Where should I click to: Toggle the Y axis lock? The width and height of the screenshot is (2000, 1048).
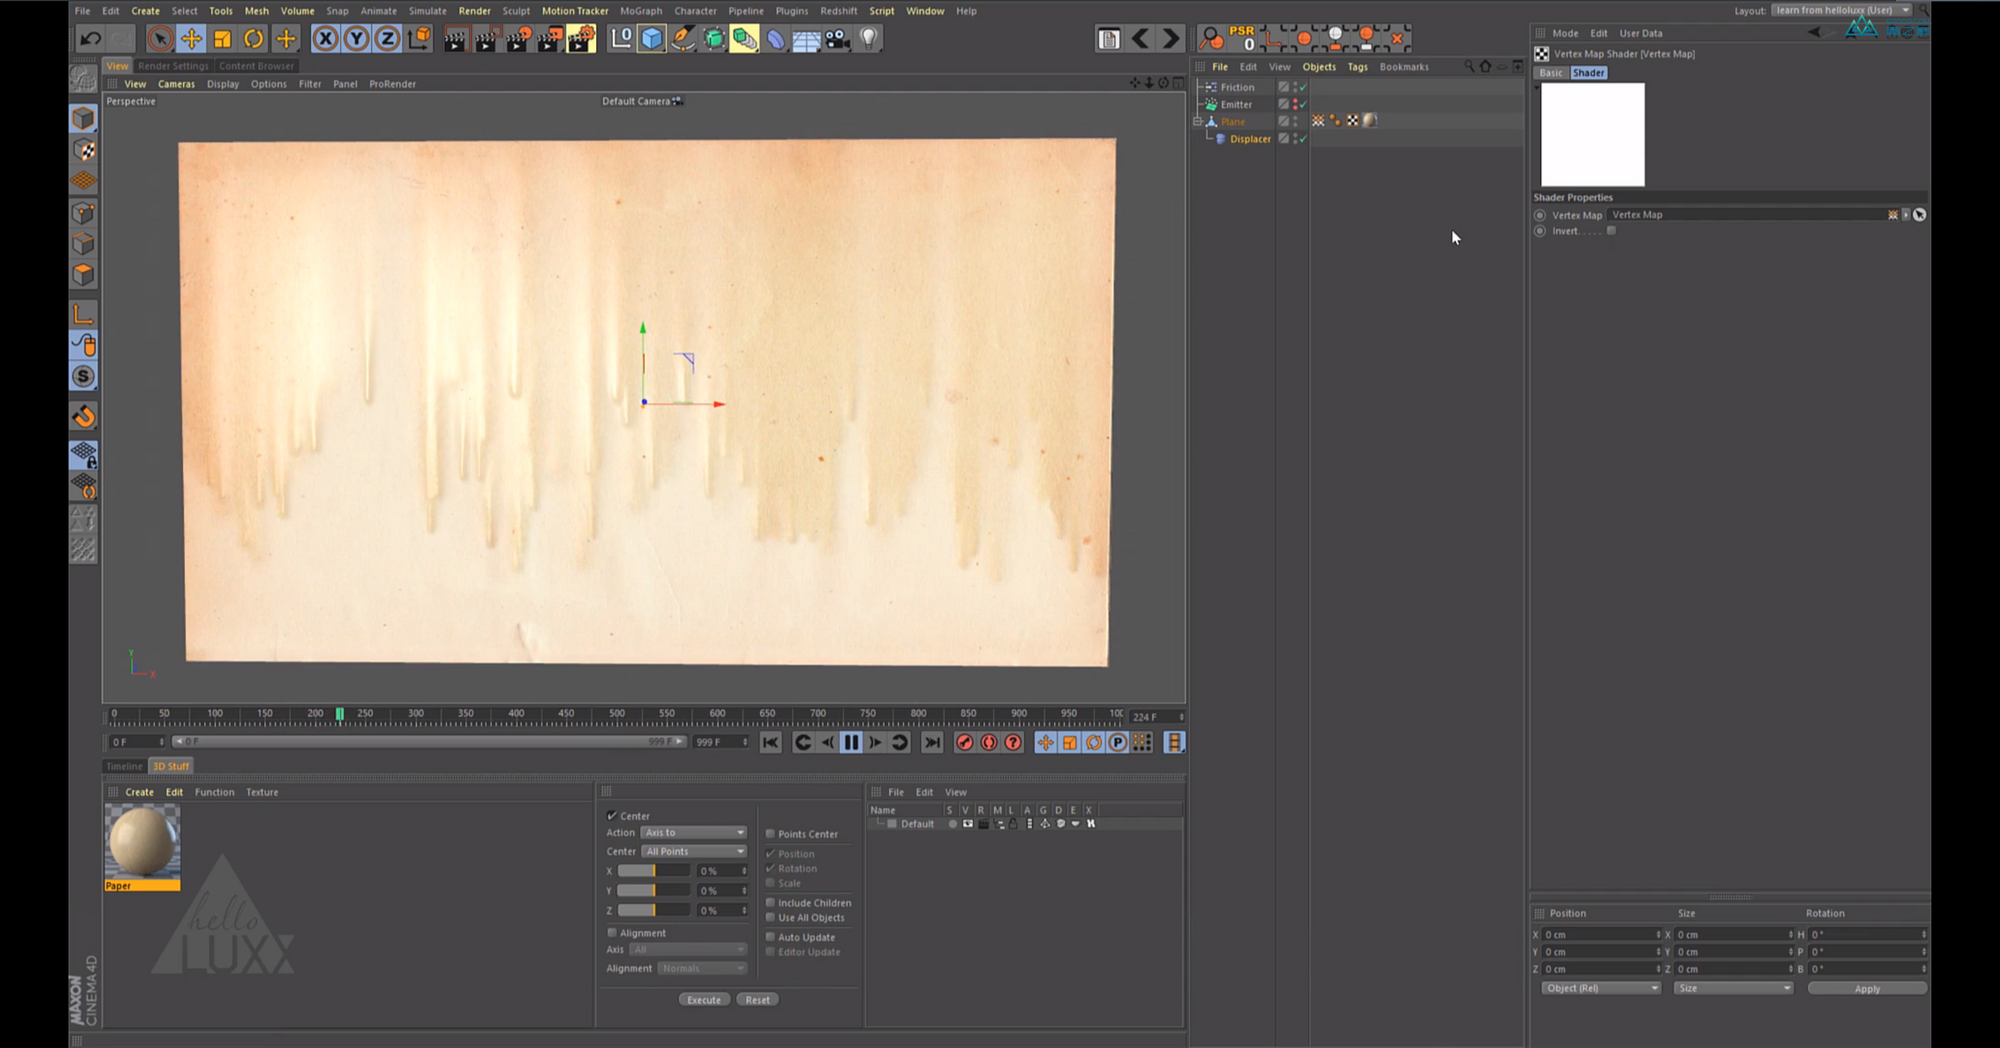tap(356, 39)
